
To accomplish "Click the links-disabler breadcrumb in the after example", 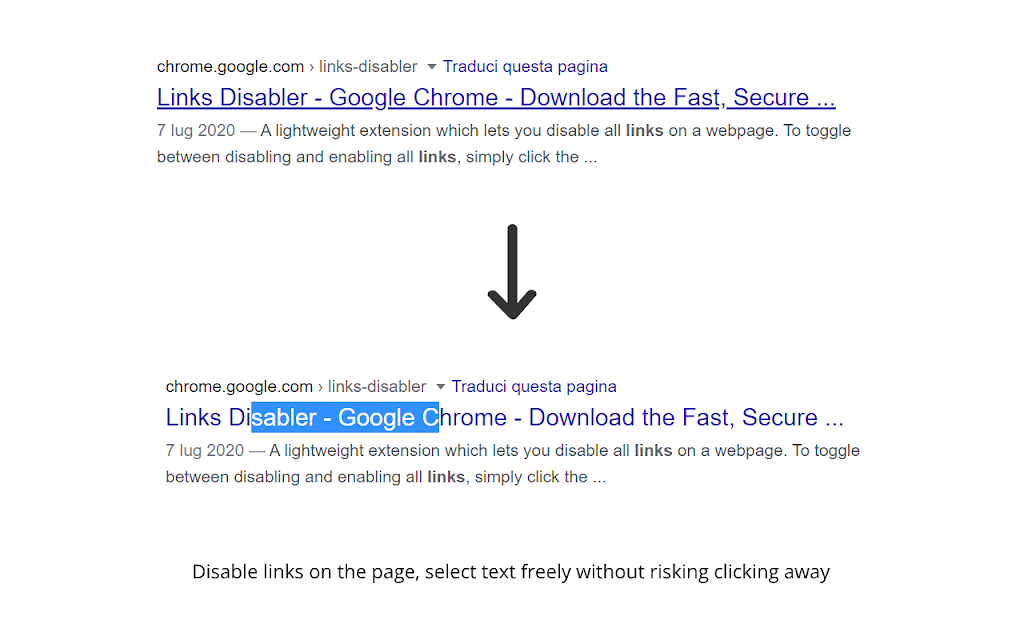I will pyautogui.click(x=377, y=387).
